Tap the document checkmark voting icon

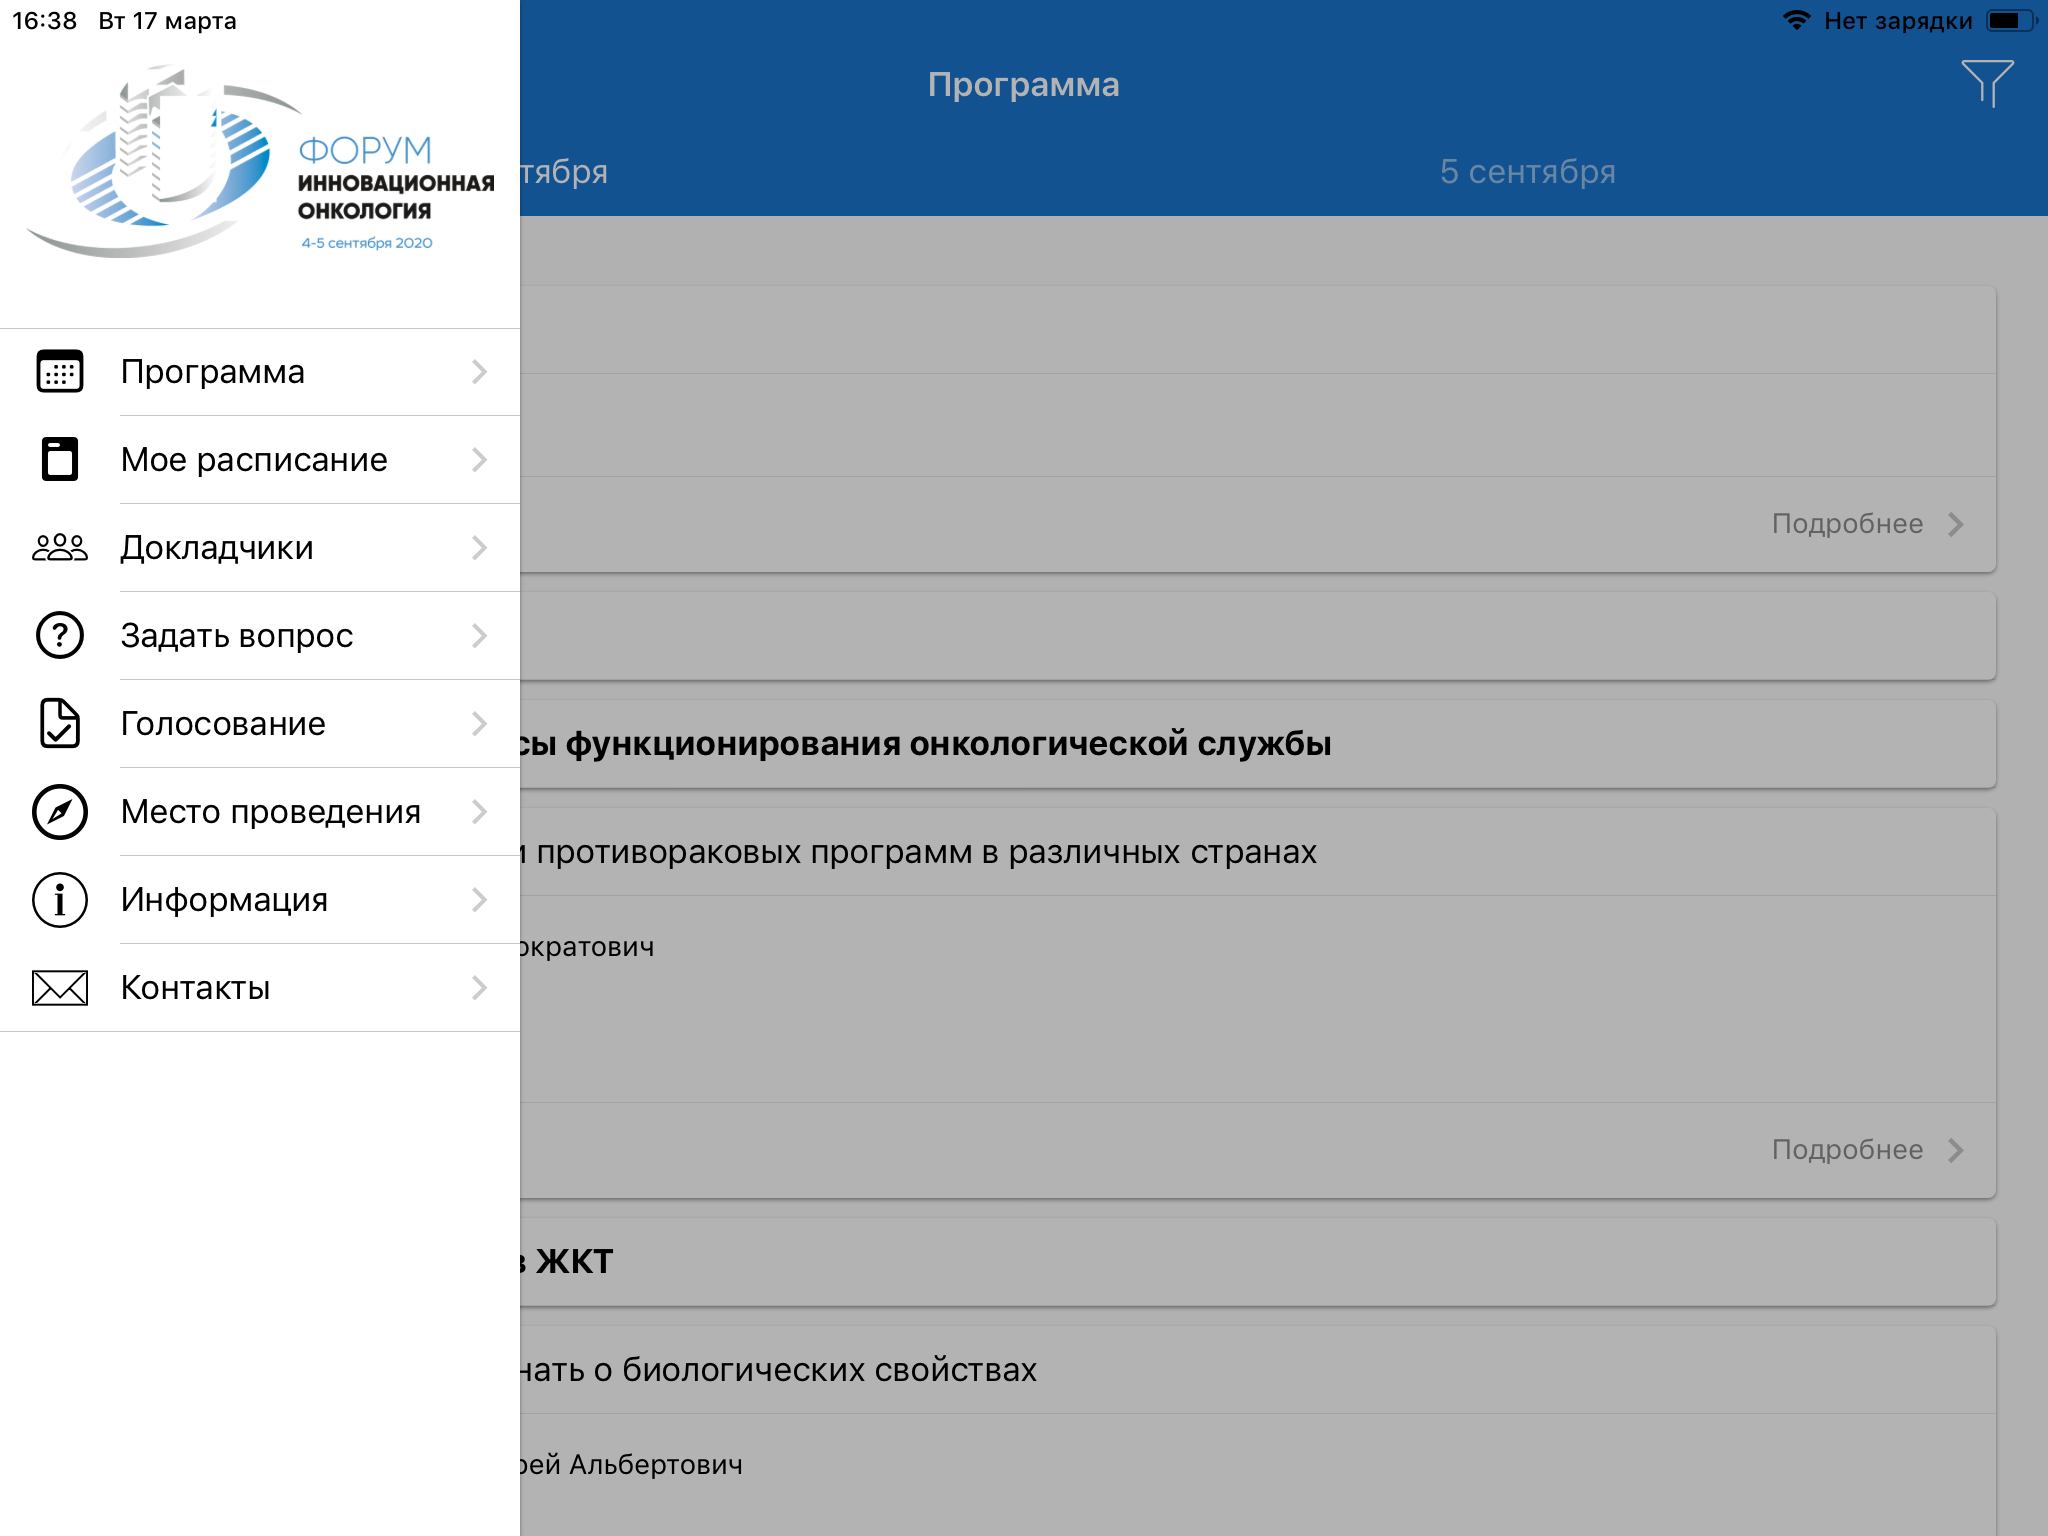point(60,724)
